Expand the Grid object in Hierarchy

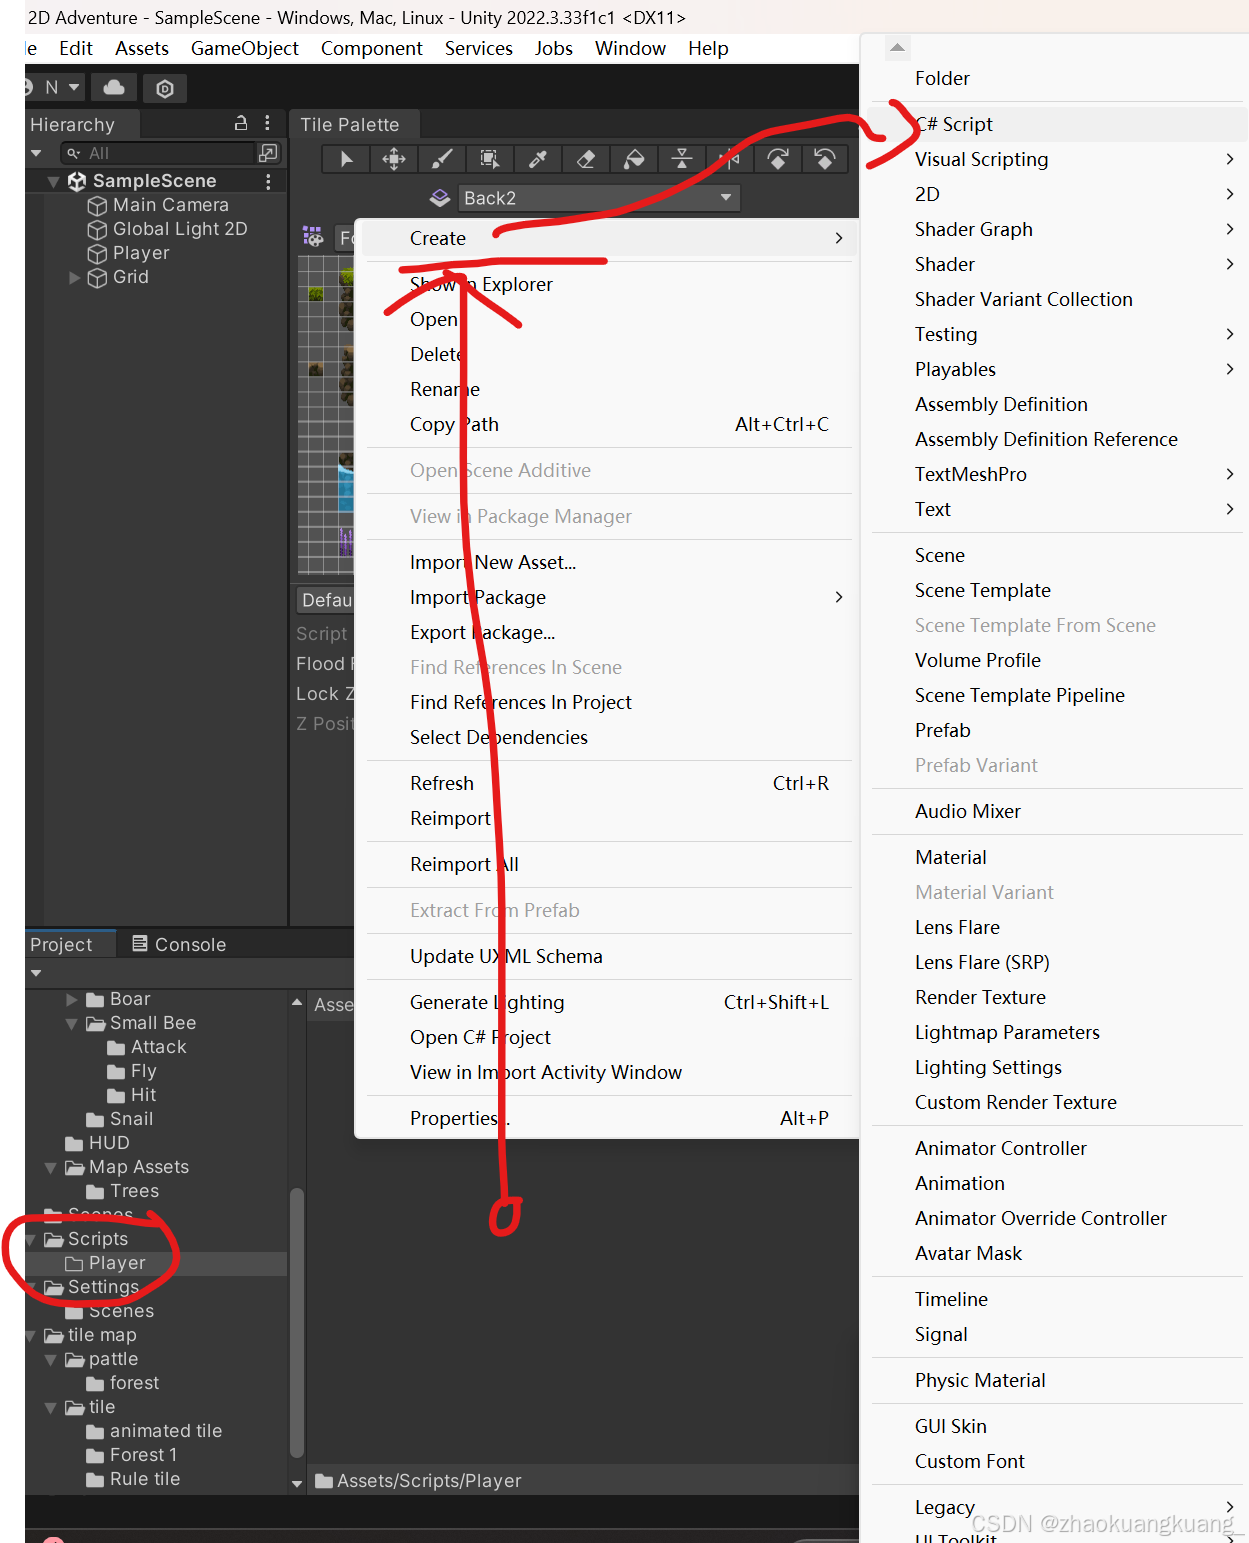tap(74, 278)
